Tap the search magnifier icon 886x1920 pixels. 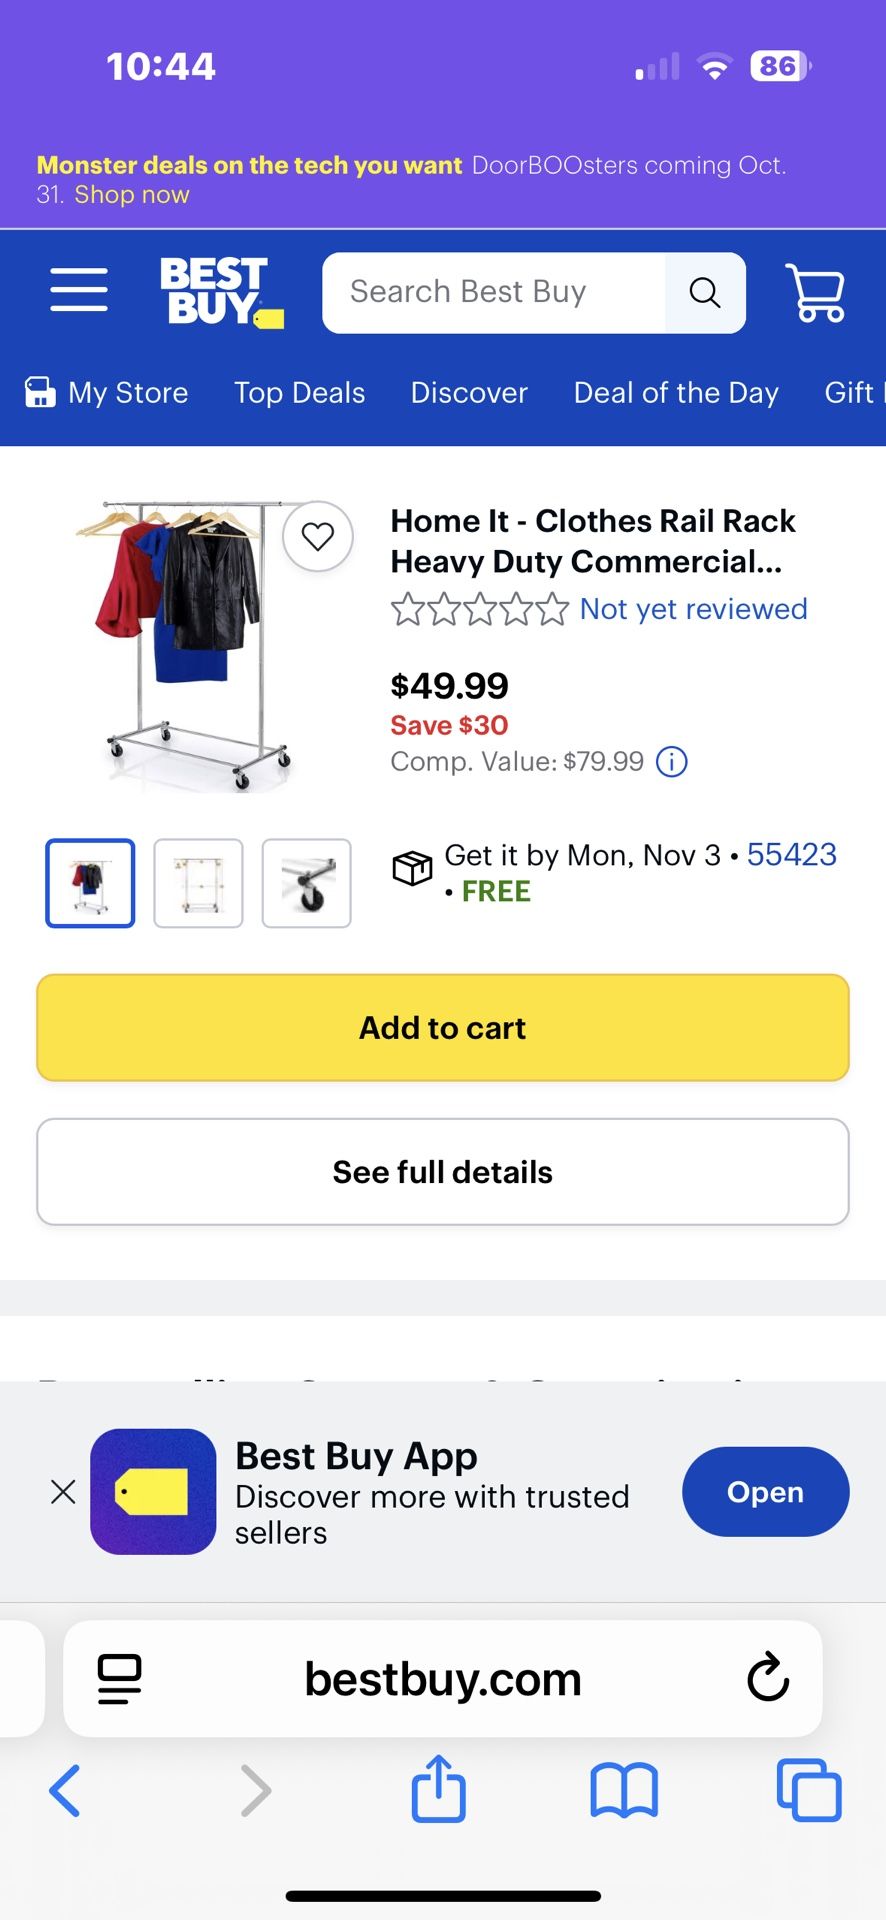[705, 293]
